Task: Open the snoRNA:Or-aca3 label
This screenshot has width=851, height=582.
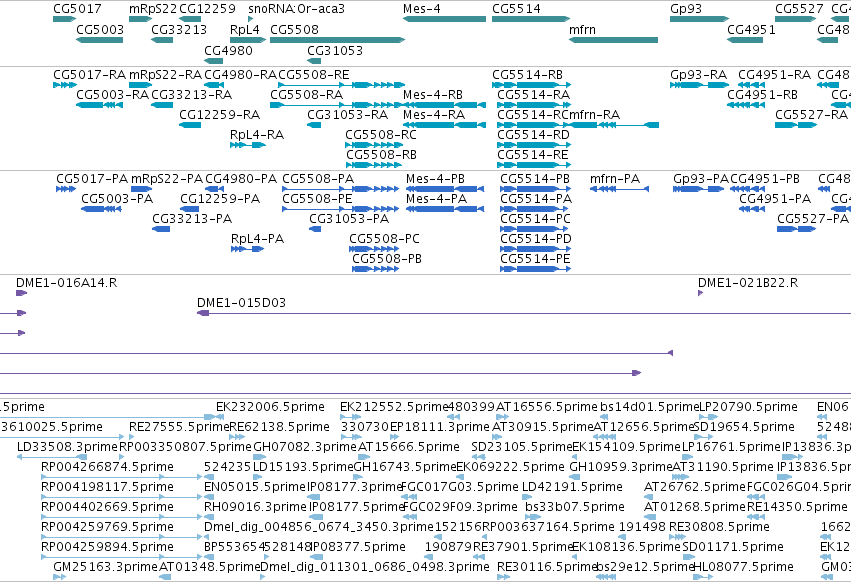Action: tap(296, 9)
